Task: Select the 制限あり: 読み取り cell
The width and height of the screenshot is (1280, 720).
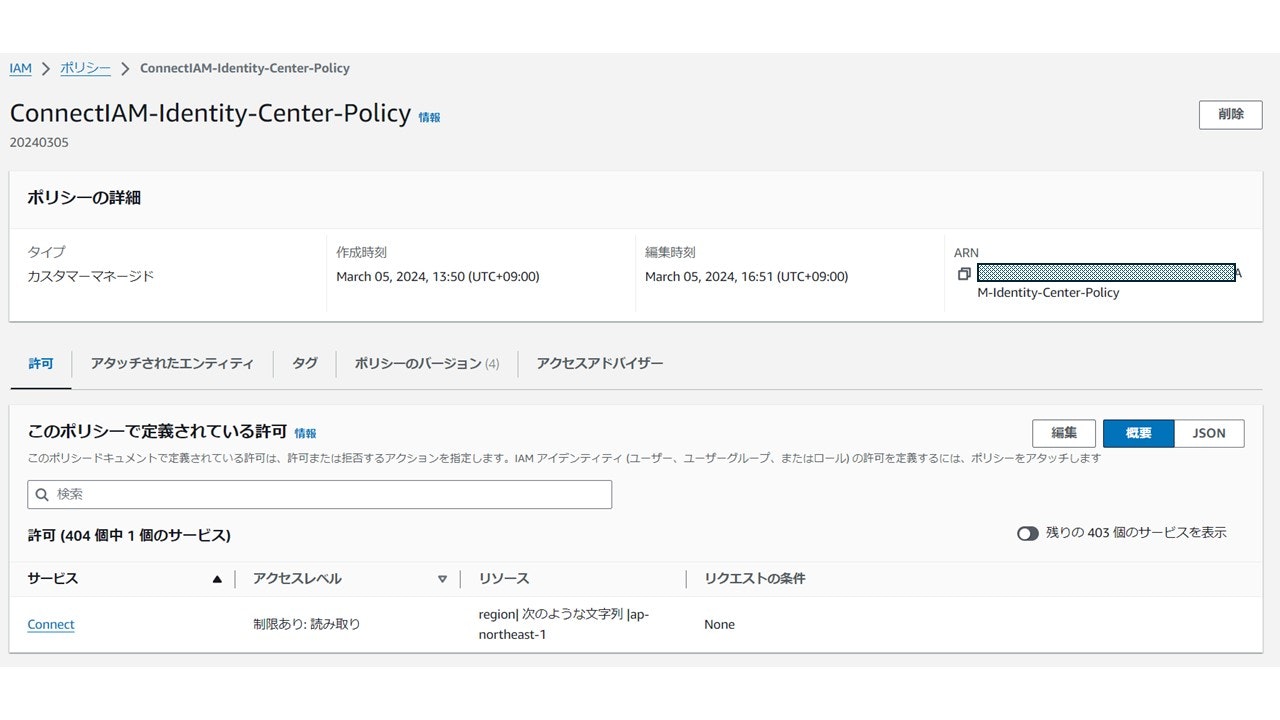Action: pyautogui.click(x=307, y=624)
